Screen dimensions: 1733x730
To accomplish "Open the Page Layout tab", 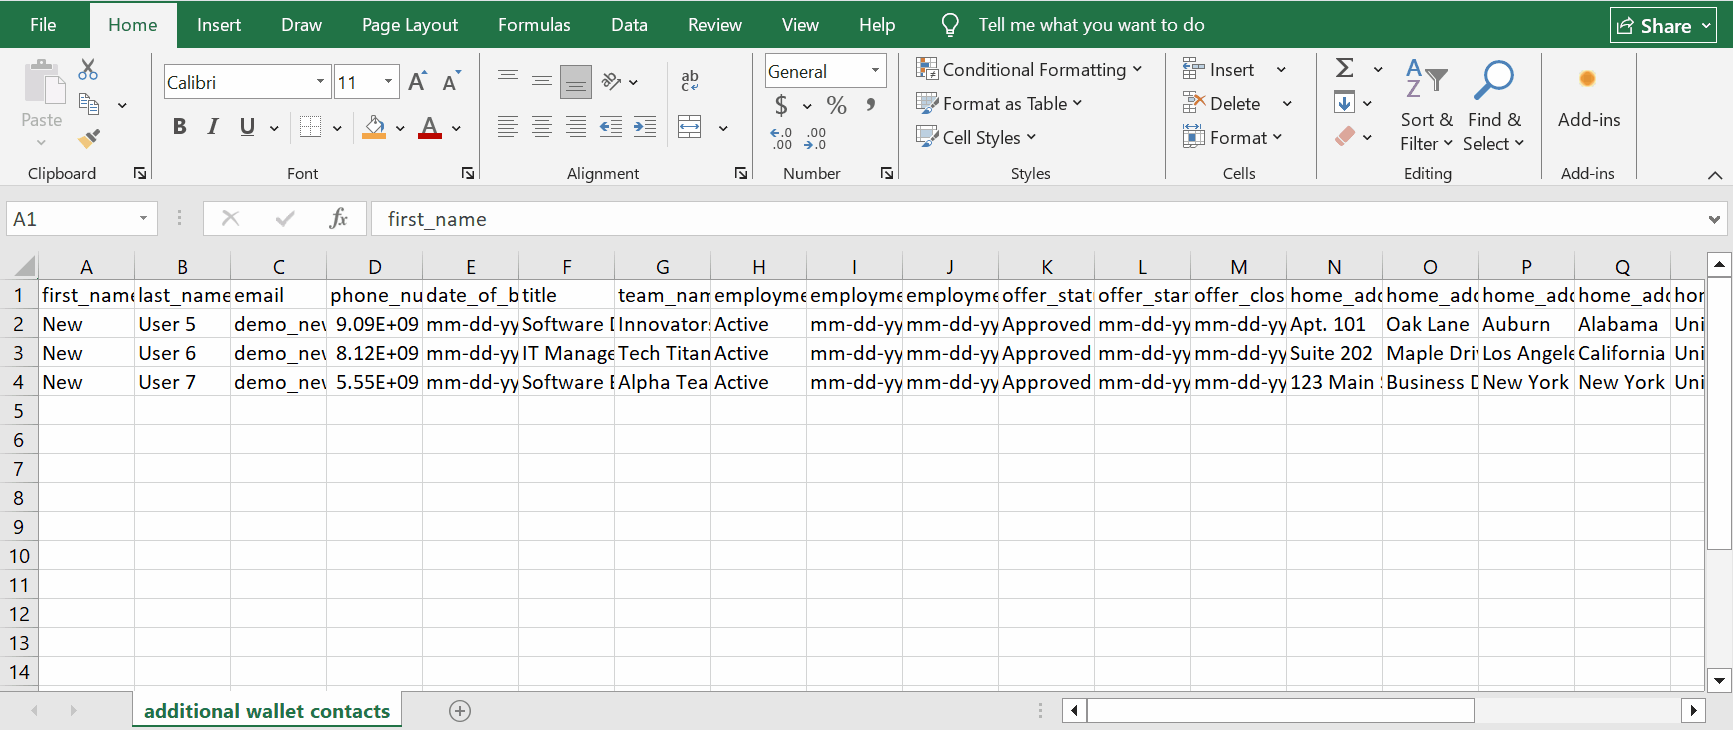I will pyautogui.click(x=409, y=25).
